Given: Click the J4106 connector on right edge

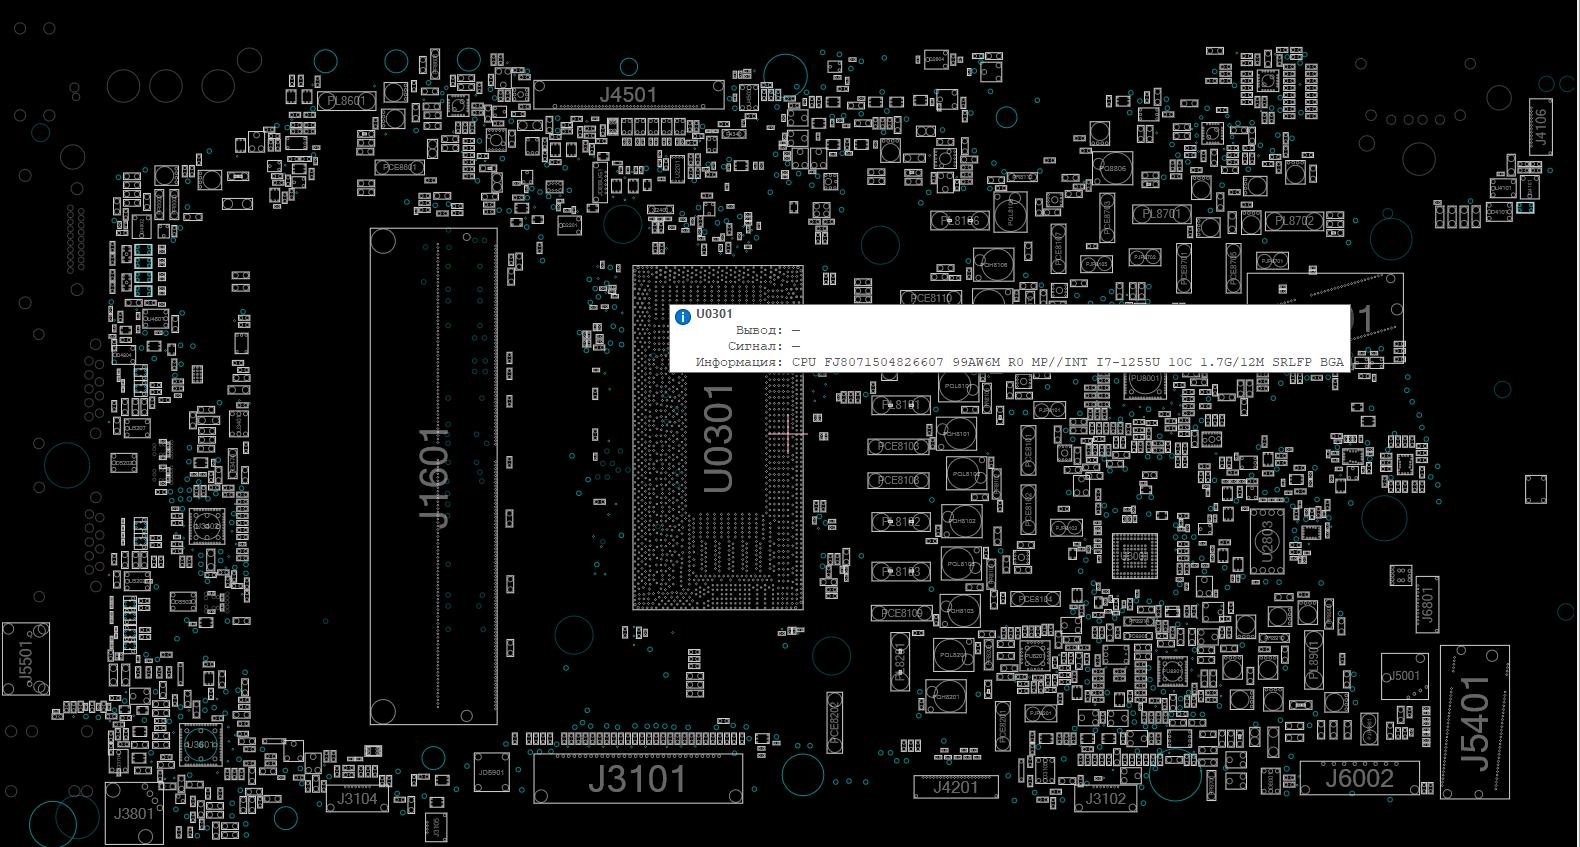Looking at the screenshot, I should click(1540, 127).
